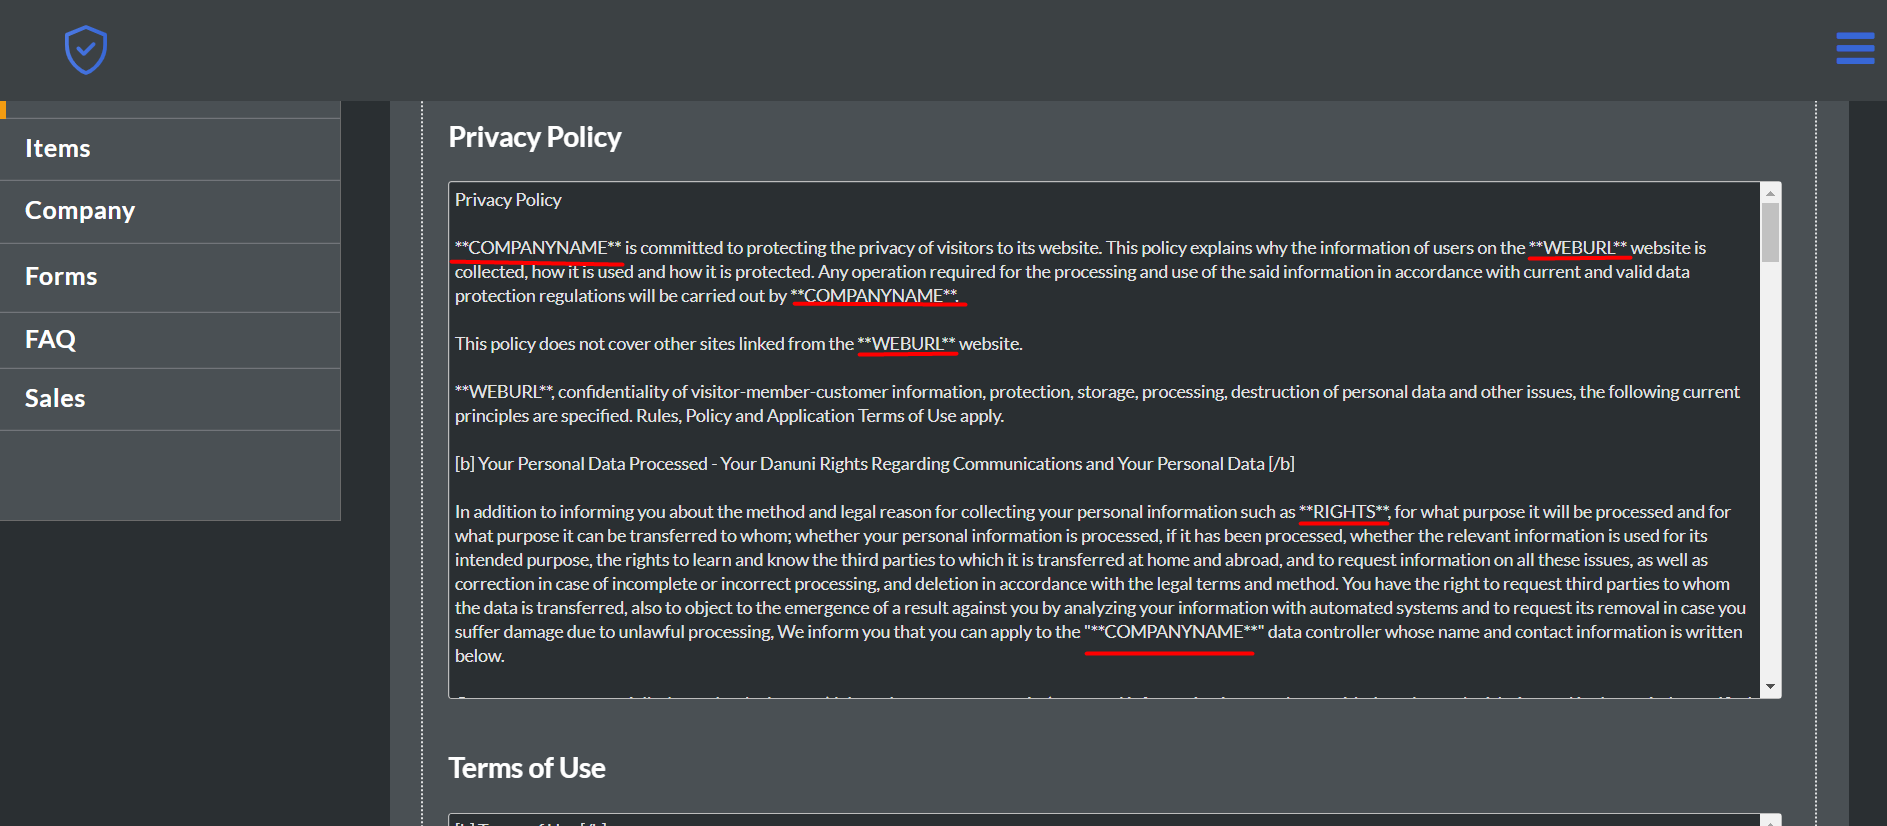1887x826 pixels.
Task: Open the FAQ sidebar item
Action: click(170, 340)
